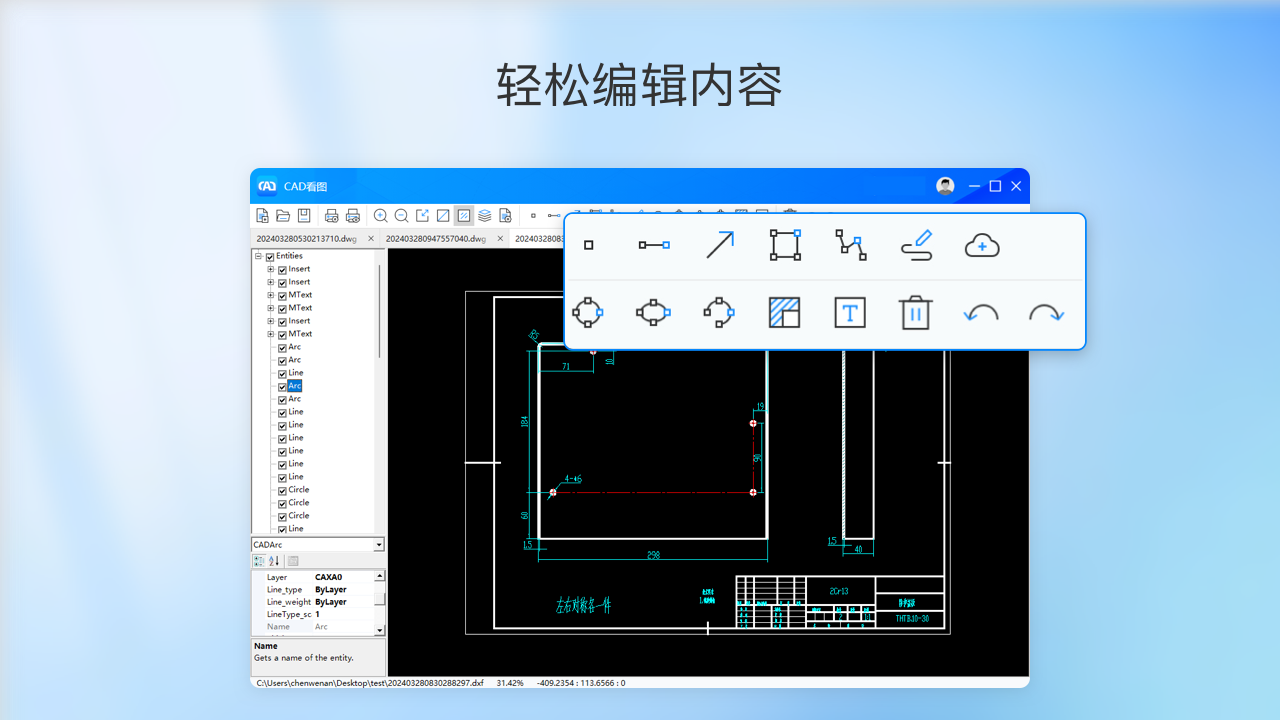Click the trash delete icon
Screen dimensions: 1280x720
pos(915,313)
